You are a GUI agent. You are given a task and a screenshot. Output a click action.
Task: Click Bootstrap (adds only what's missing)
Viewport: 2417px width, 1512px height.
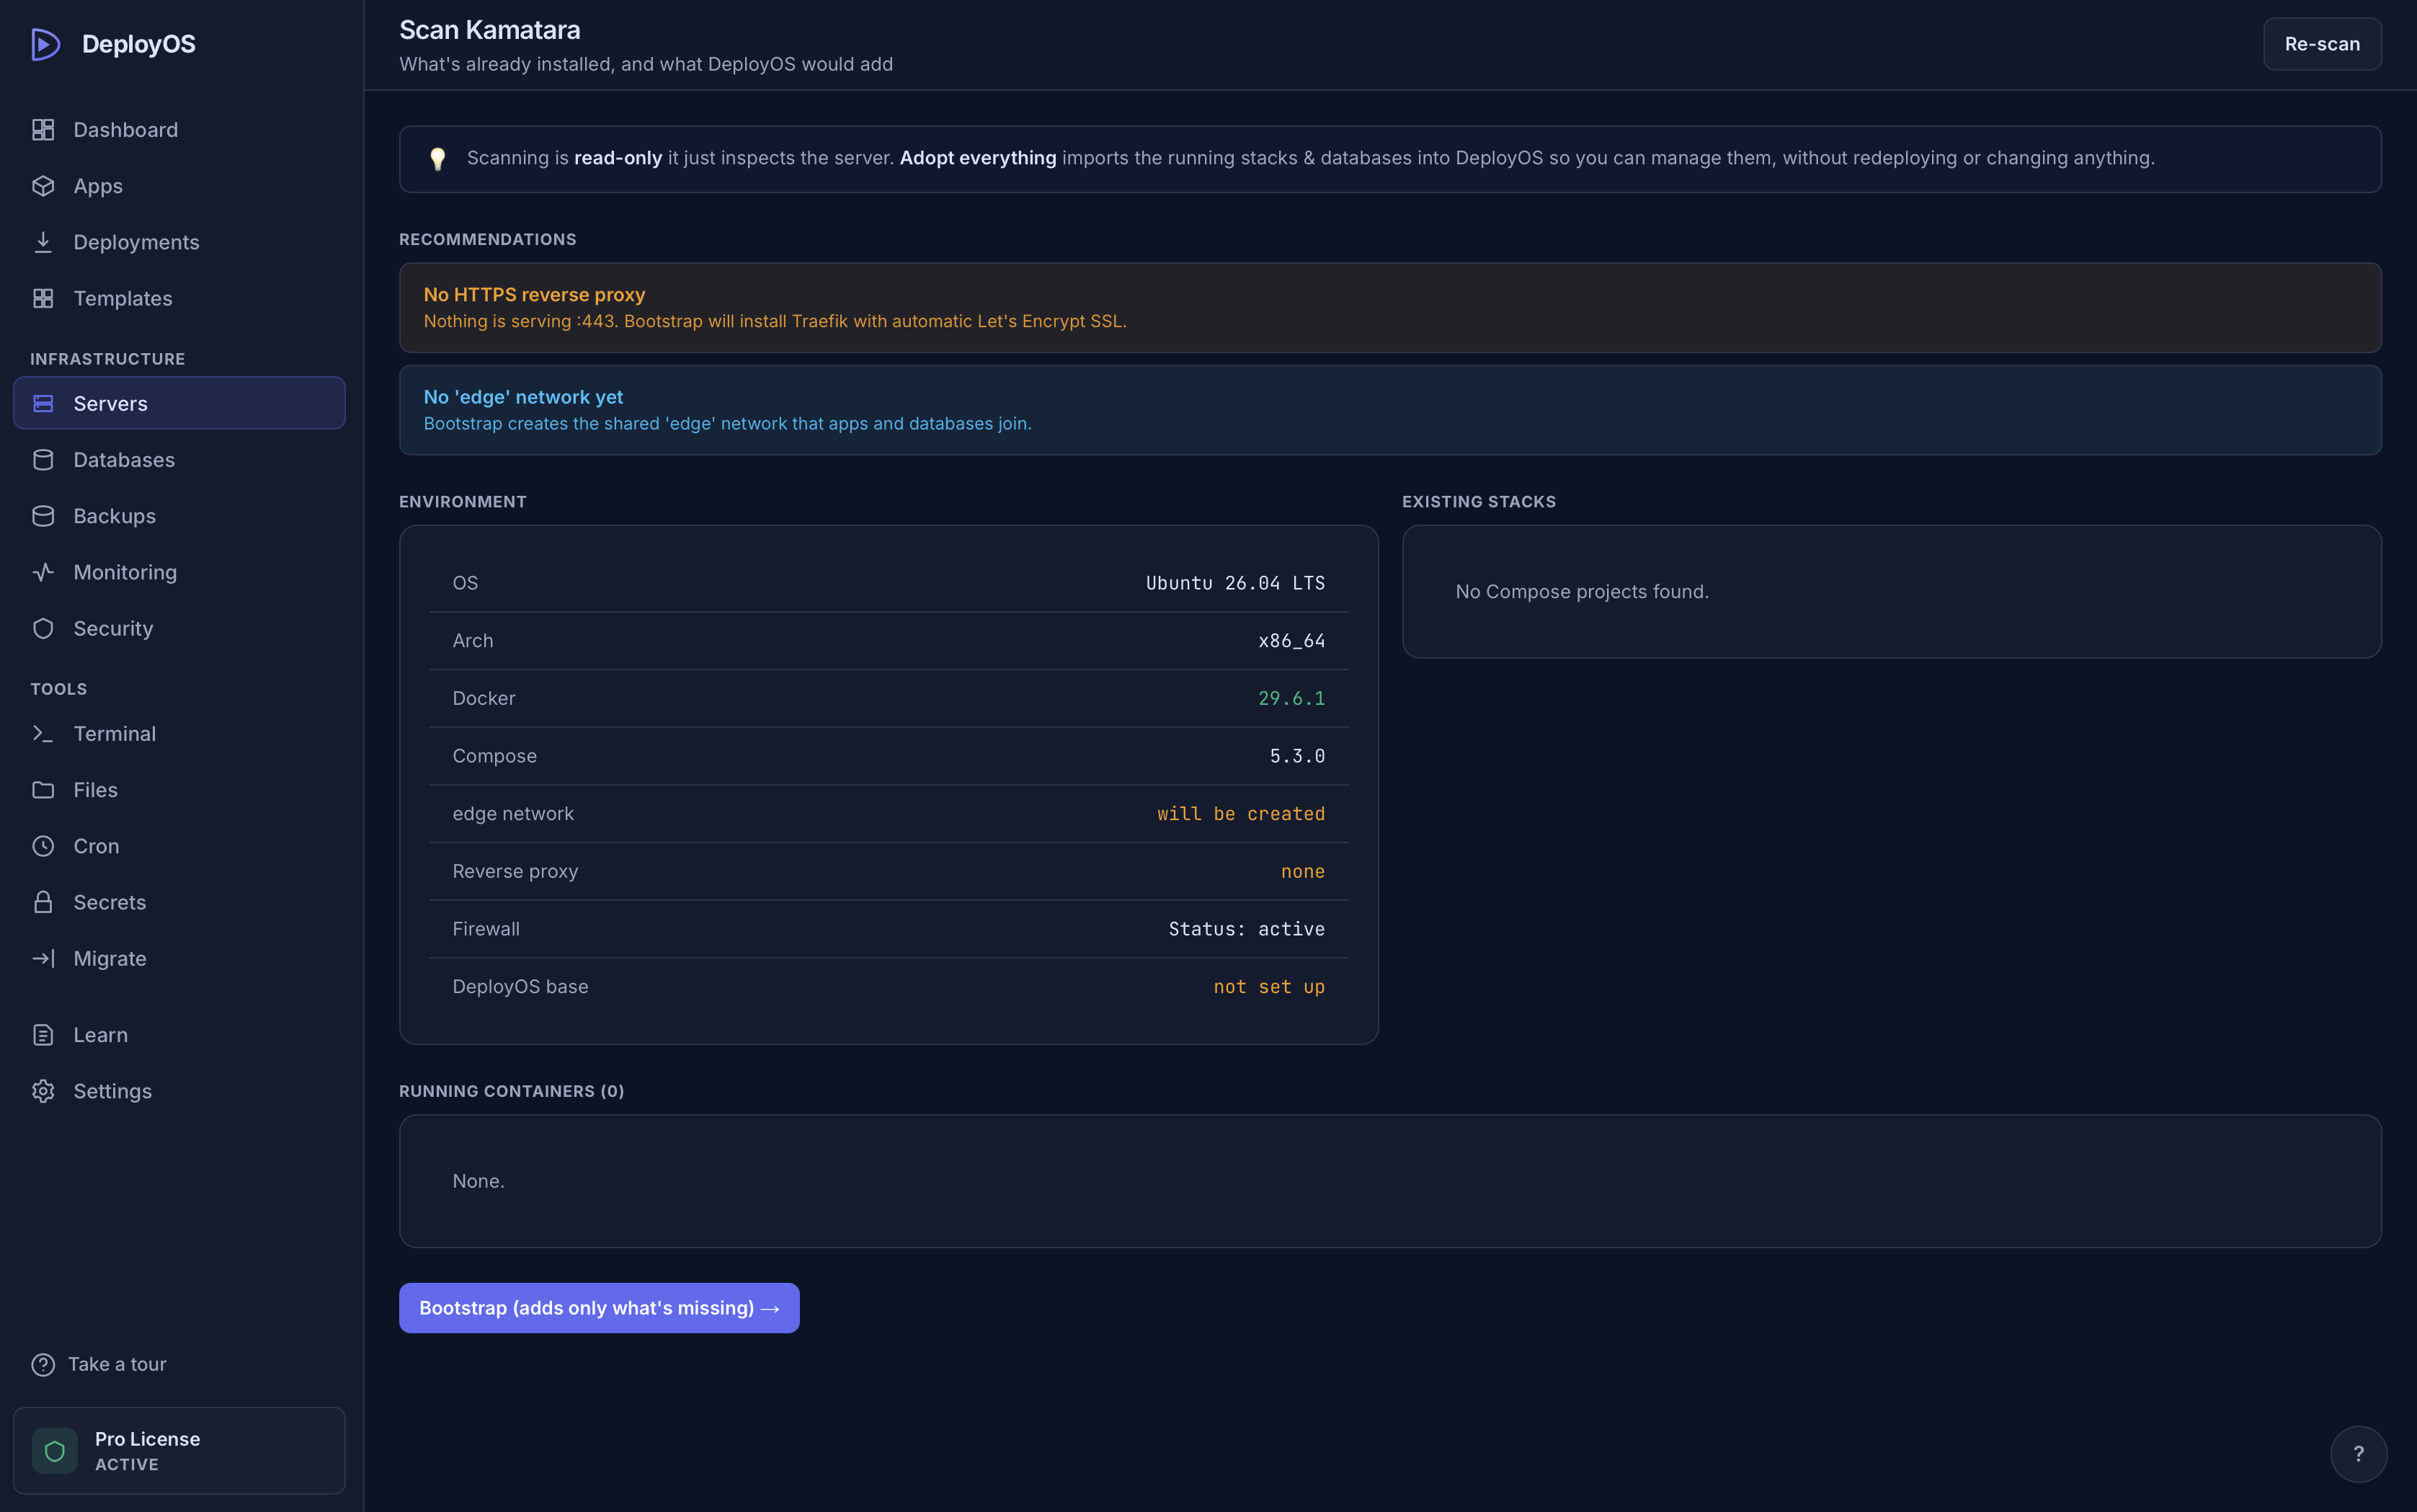(599, 1308)
